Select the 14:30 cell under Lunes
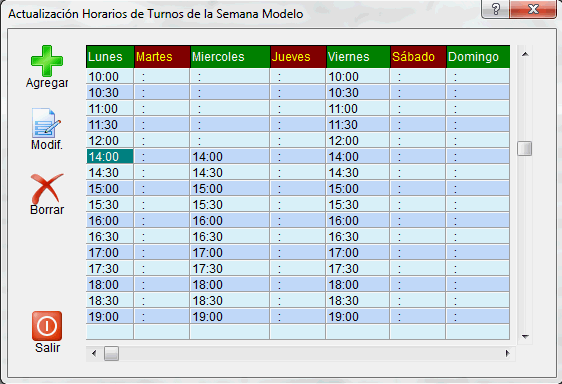 point(110,173)
